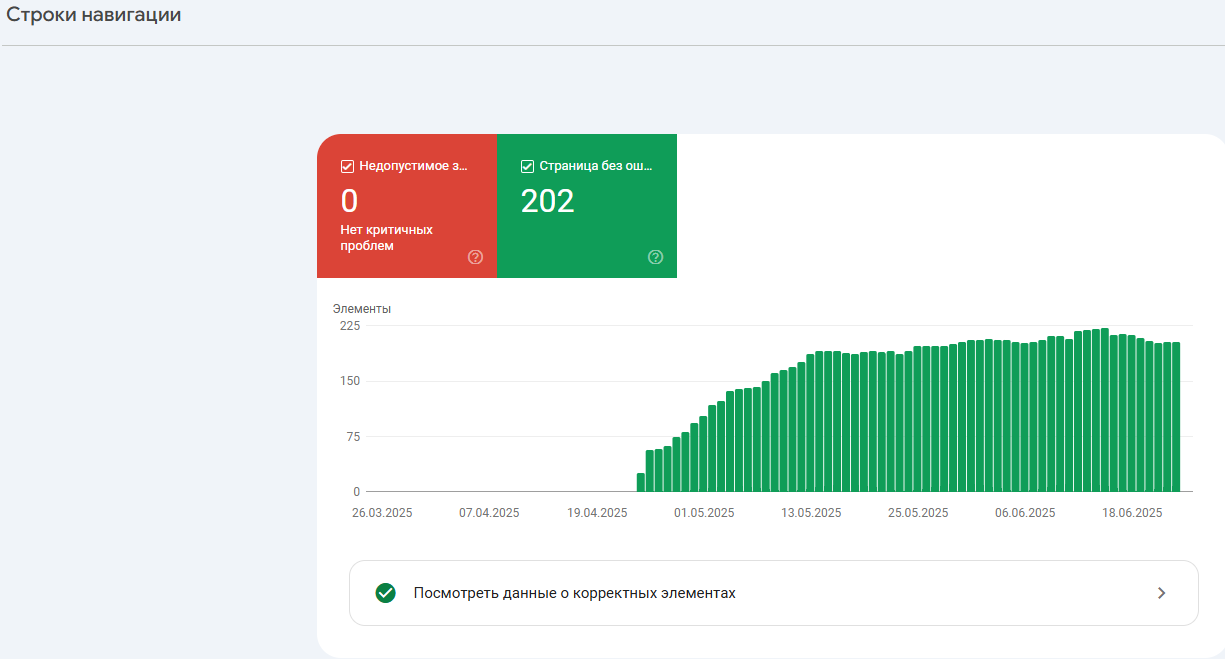The width and height of the screenshot is (1225, 659).
Task: Expand the chevron arrow on the correct elements row
Action: pos(1161,593)
